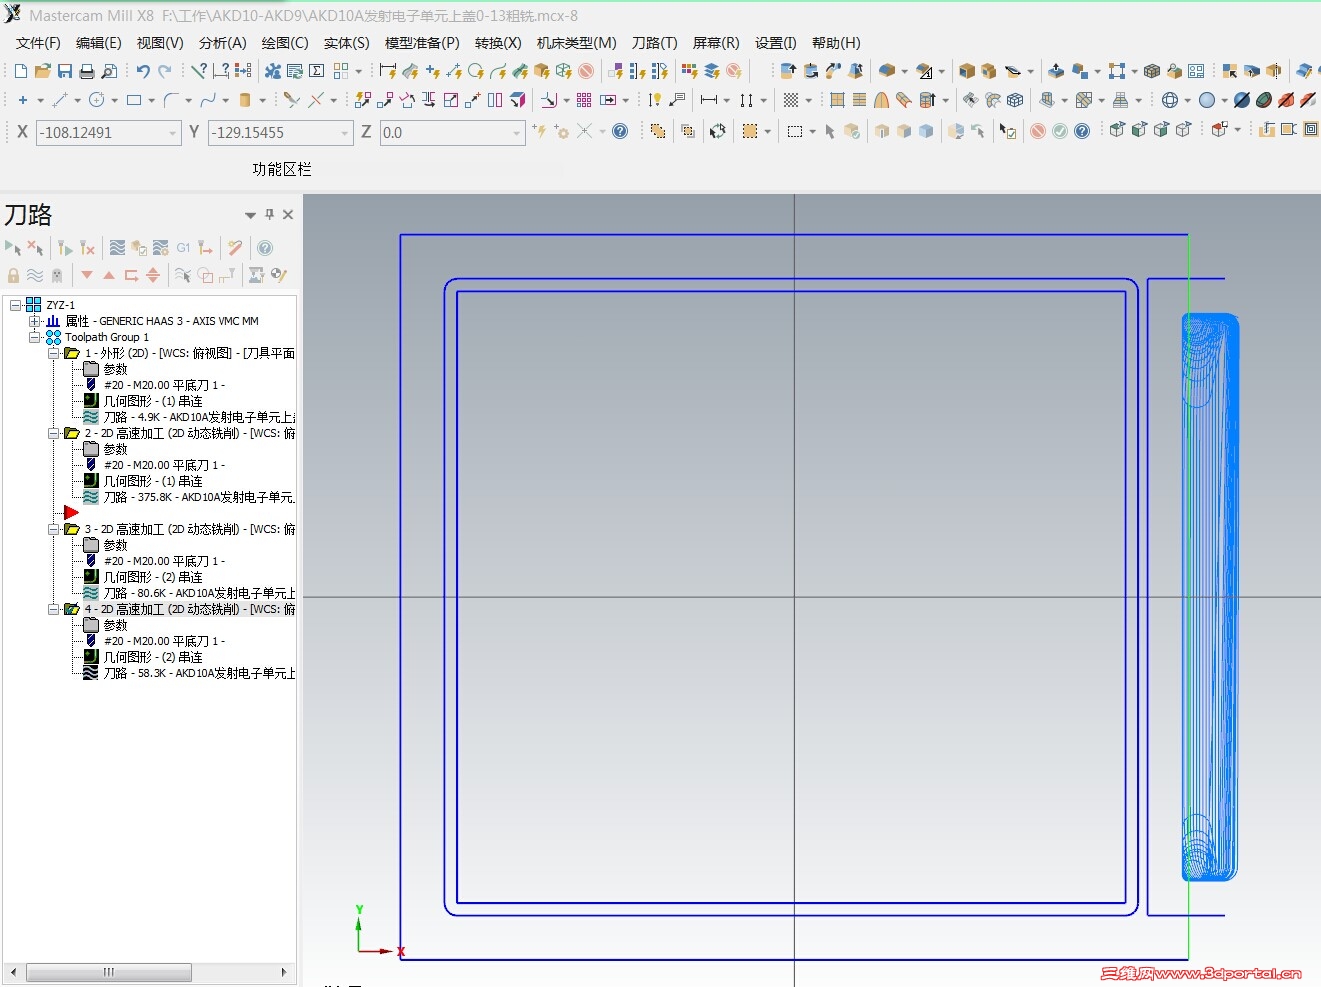Click the shaded blue sphere icon

click(1207, 100)
